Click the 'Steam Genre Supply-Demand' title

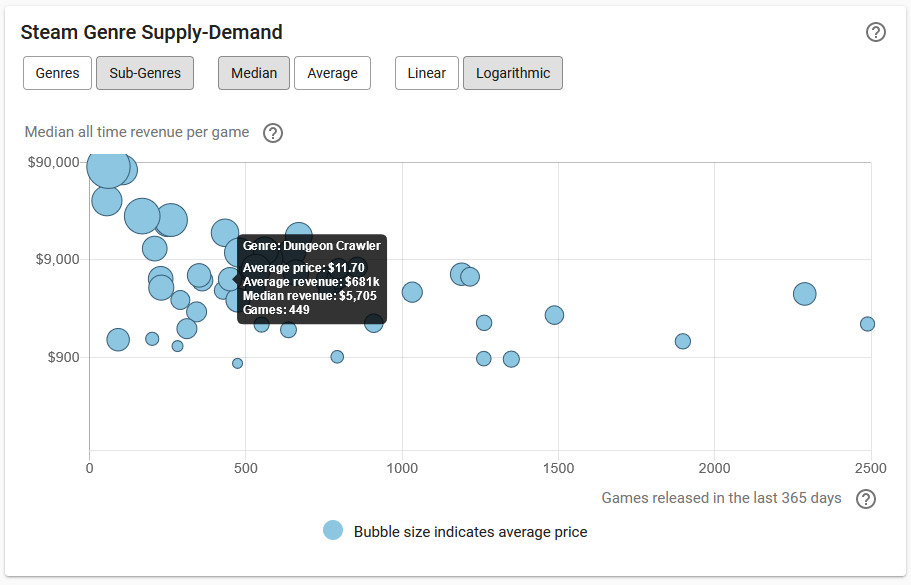[x=152, y=32]
